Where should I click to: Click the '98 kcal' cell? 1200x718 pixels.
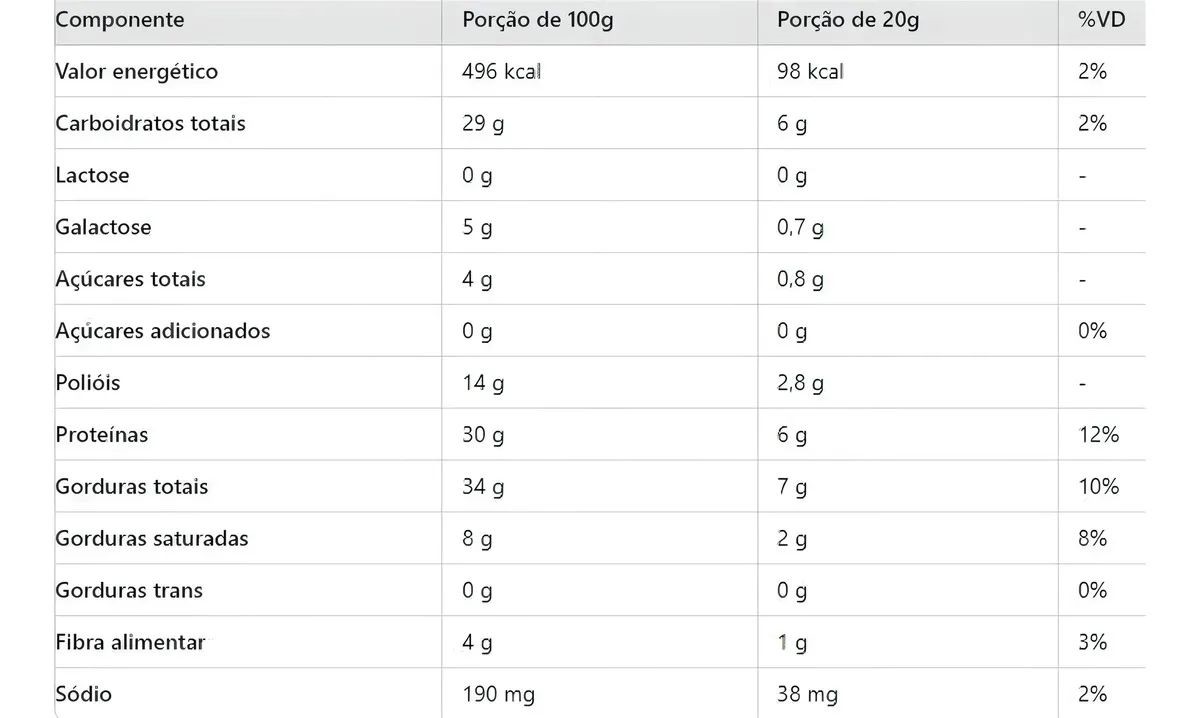[811, 72]
